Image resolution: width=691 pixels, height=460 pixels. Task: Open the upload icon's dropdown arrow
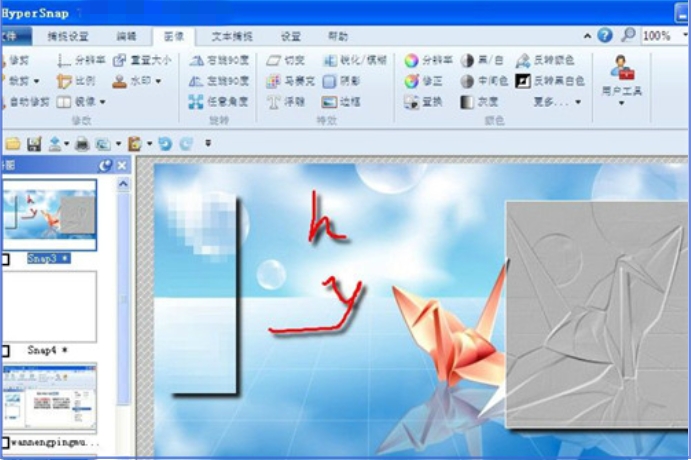click(x=67, y=144)
